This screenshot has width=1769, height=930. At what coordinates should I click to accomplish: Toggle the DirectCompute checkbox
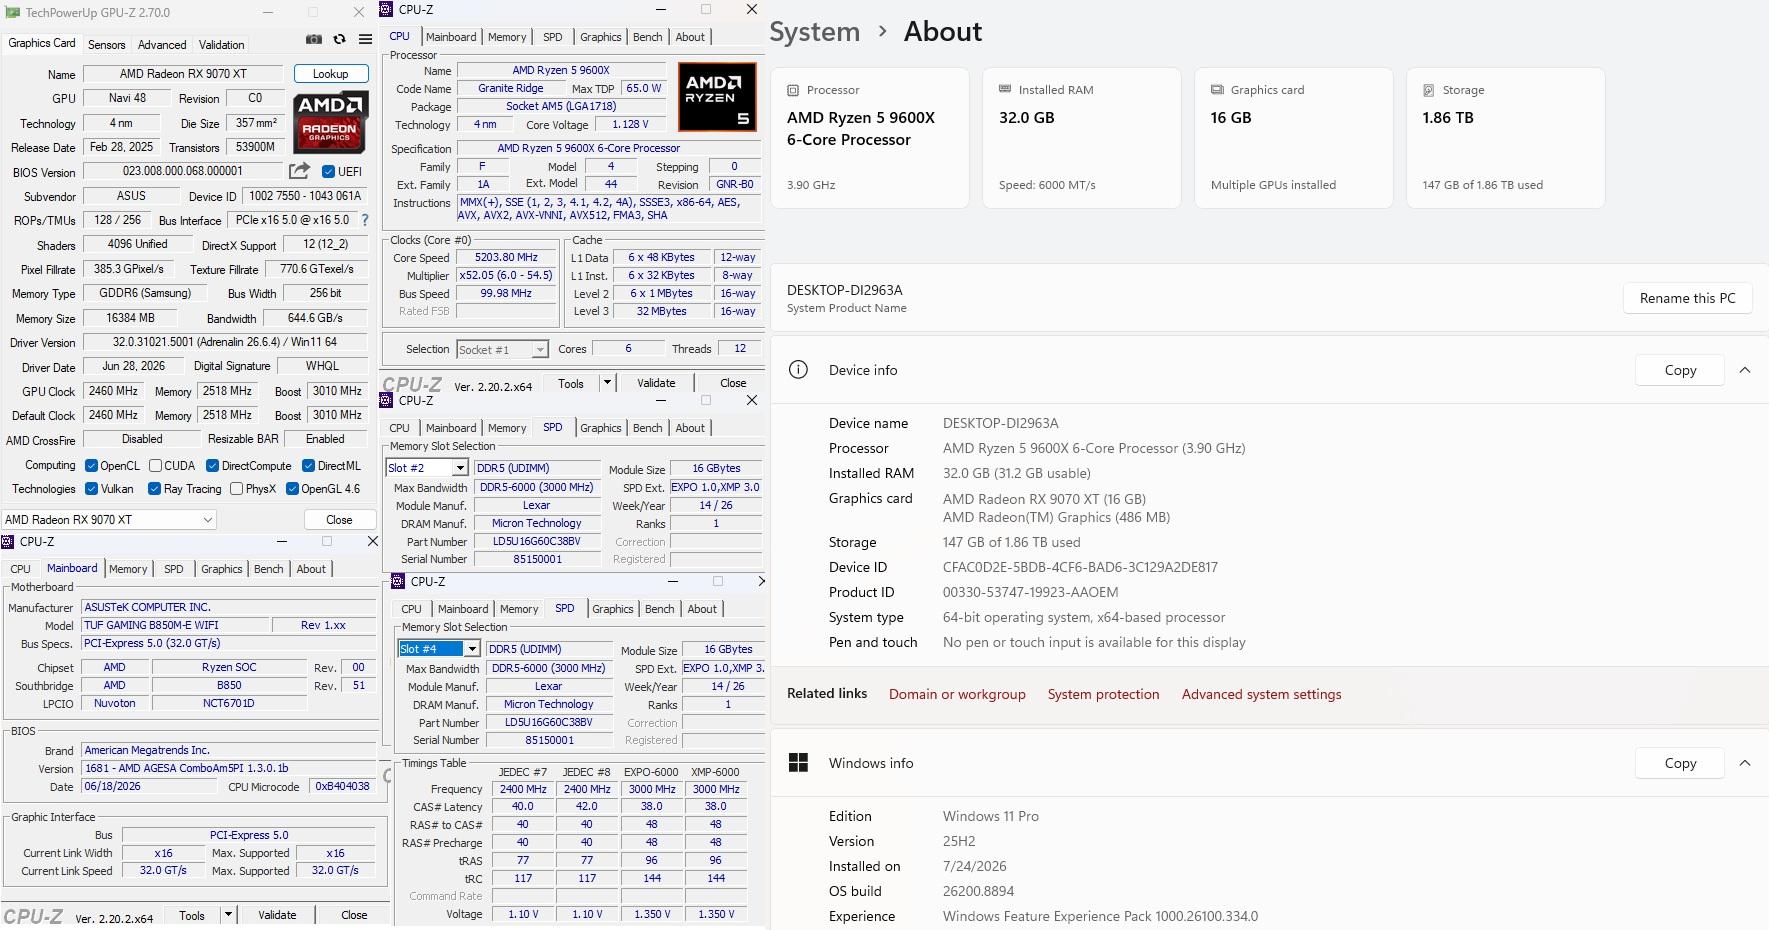click(x=212, y=466)
